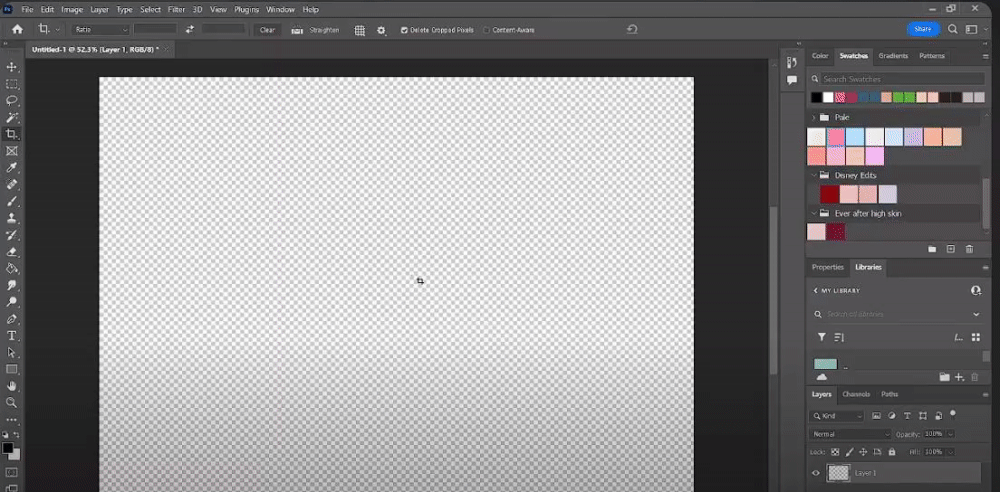
Task: Open the Plugins menu
Action: click(x=246, y=10)
